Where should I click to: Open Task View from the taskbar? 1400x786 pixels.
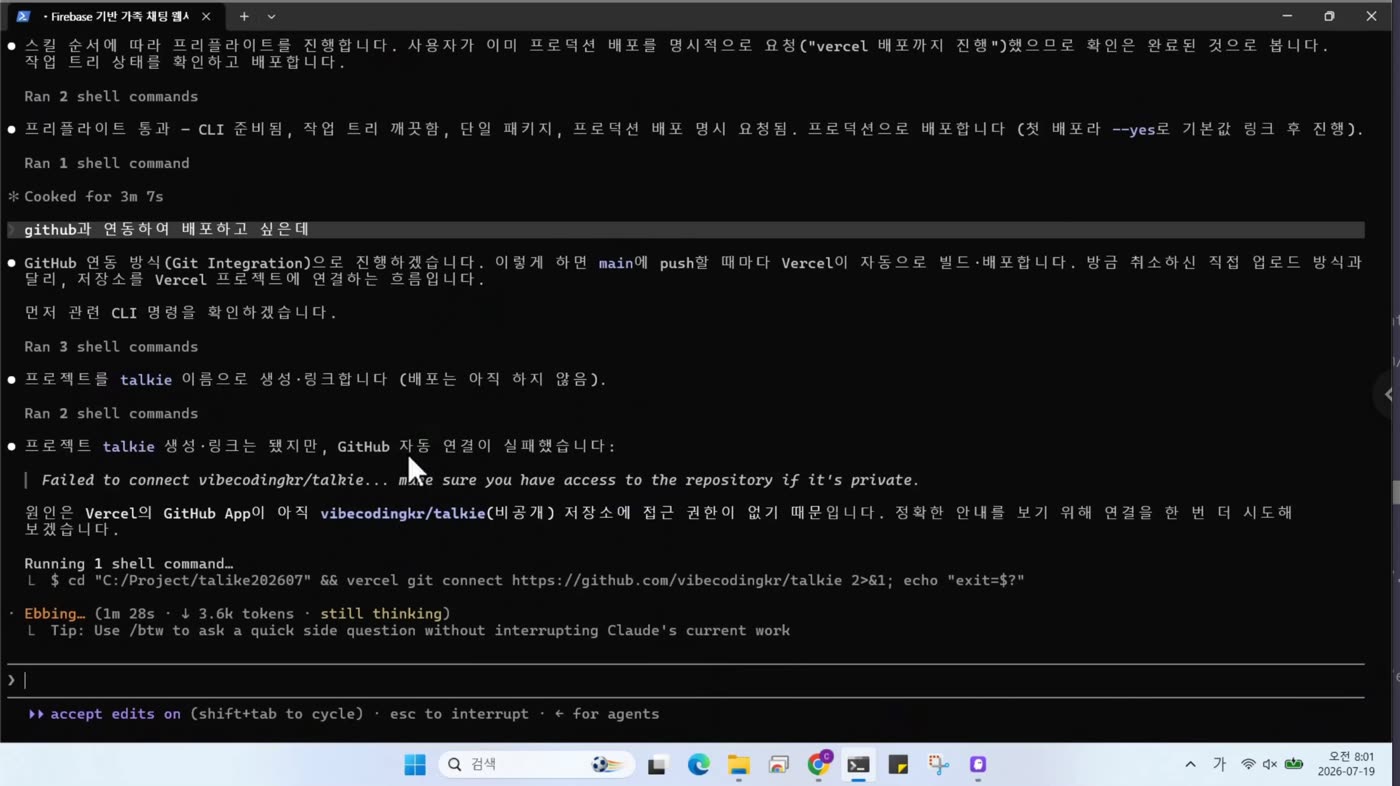point(657,765)
